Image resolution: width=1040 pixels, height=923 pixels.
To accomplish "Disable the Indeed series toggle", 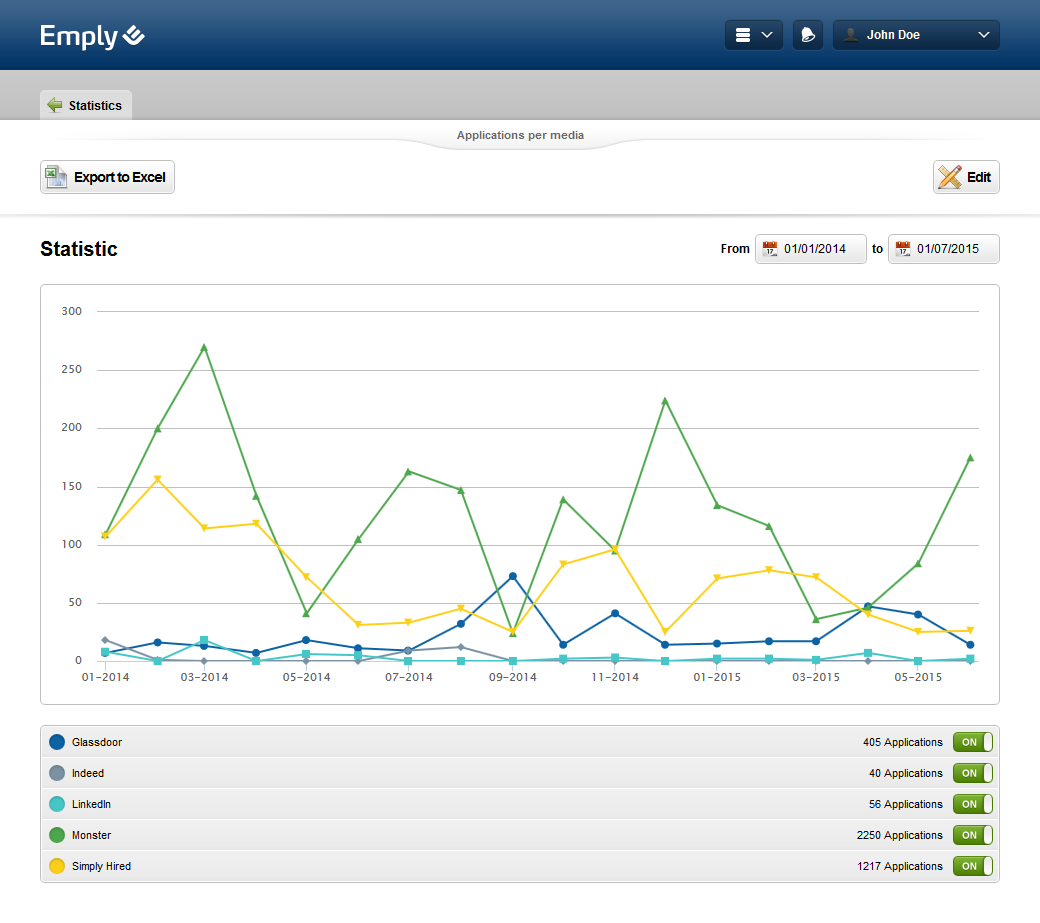I will (972, 773).
